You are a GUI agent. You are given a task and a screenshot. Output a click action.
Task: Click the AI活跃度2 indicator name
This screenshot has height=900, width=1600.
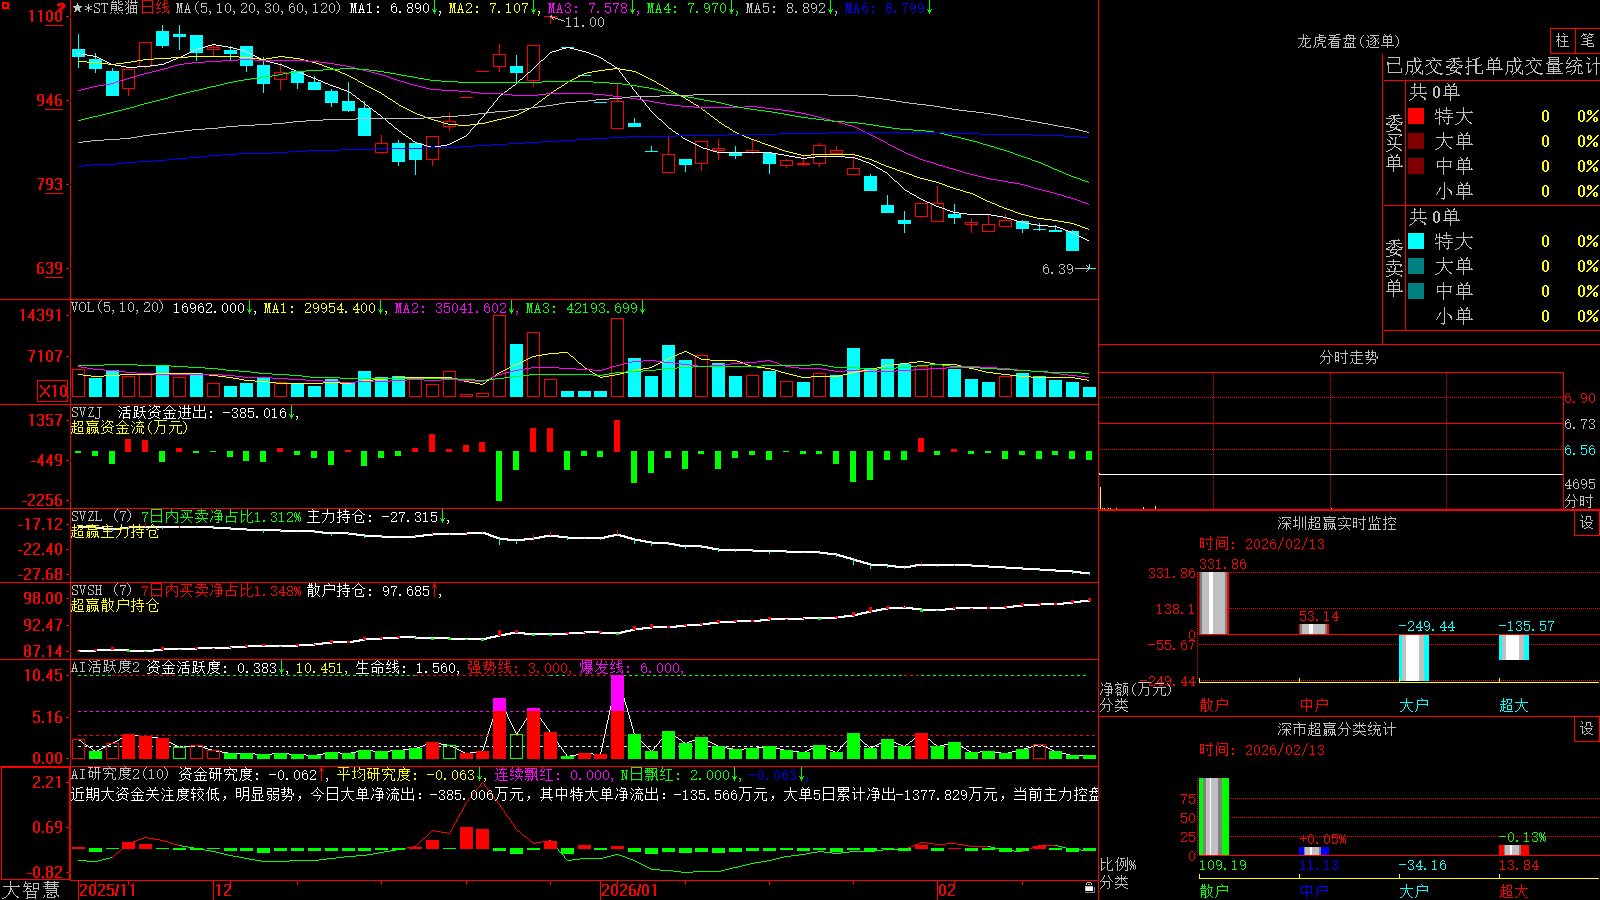click(105, 667)
